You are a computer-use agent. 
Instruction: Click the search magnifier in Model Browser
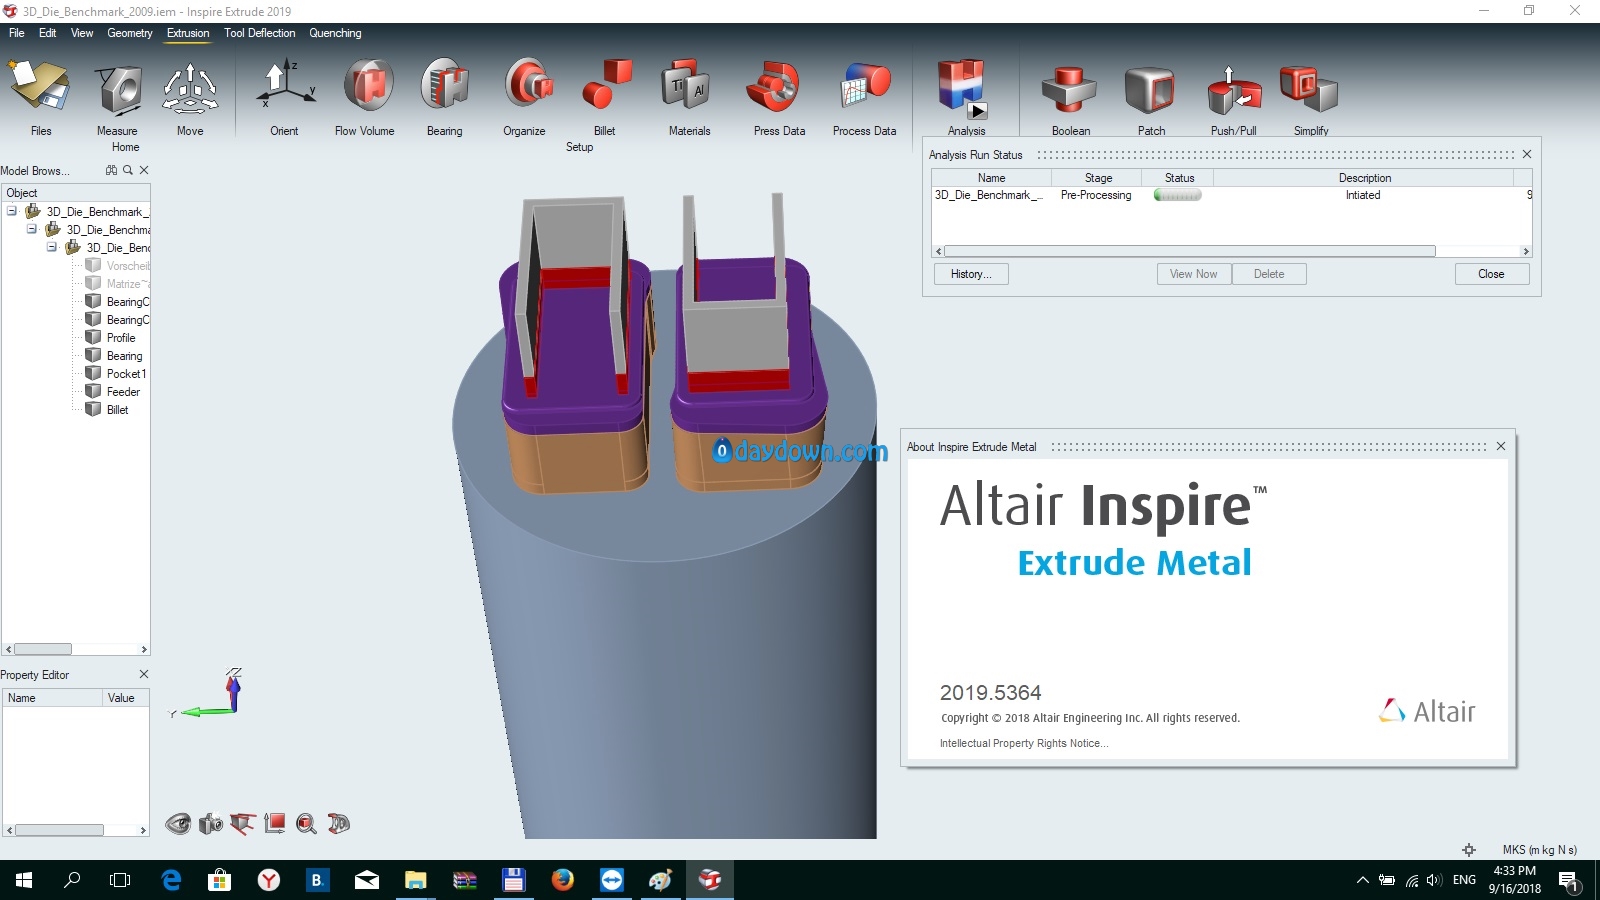tap(127, 170)
